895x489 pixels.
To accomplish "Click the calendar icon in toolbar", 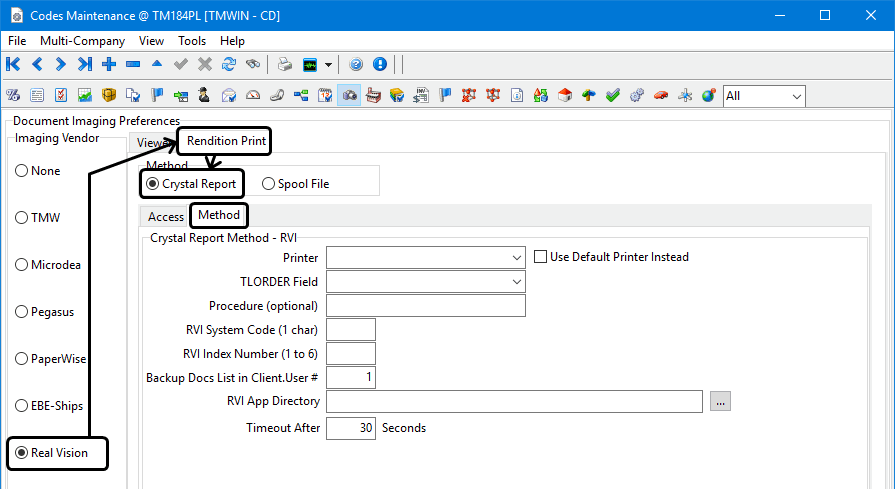I will [x=325, y=96].
